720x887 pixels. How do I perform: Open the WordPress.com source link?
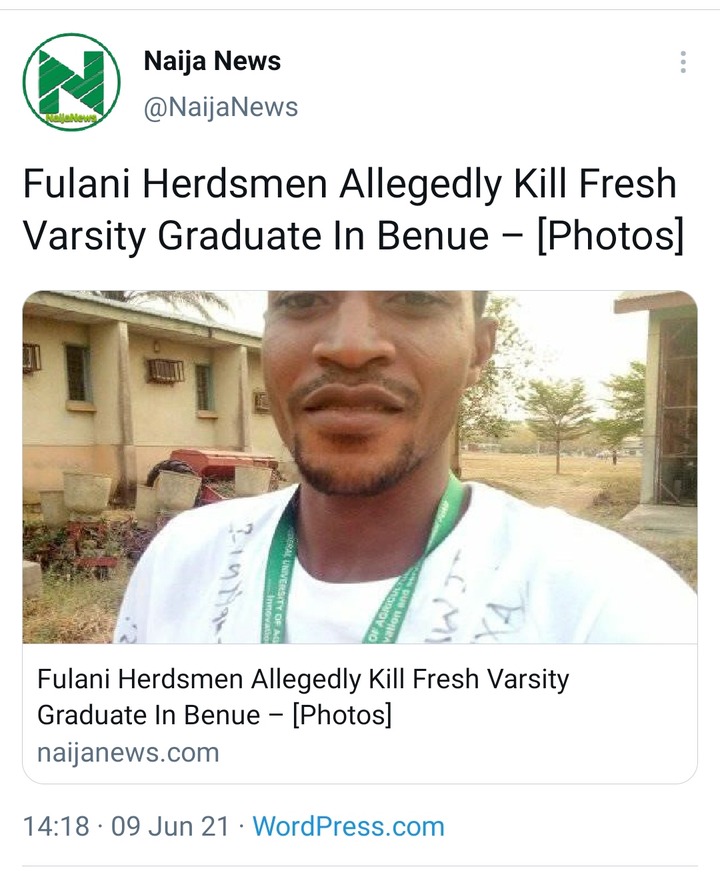click(348, 826)
